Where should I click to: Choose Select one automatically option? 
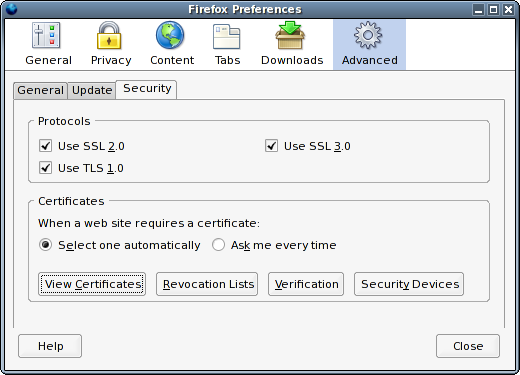45,245
